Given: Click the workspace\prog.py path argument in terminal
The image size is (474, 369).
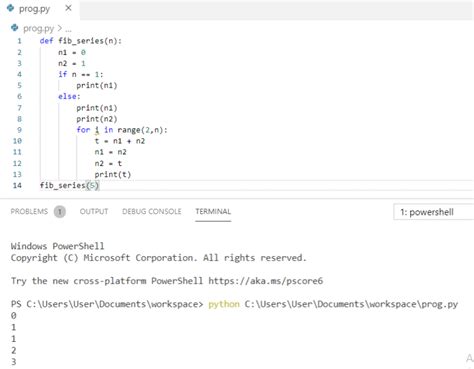Looking at the screenshot, I should point(351,304).
